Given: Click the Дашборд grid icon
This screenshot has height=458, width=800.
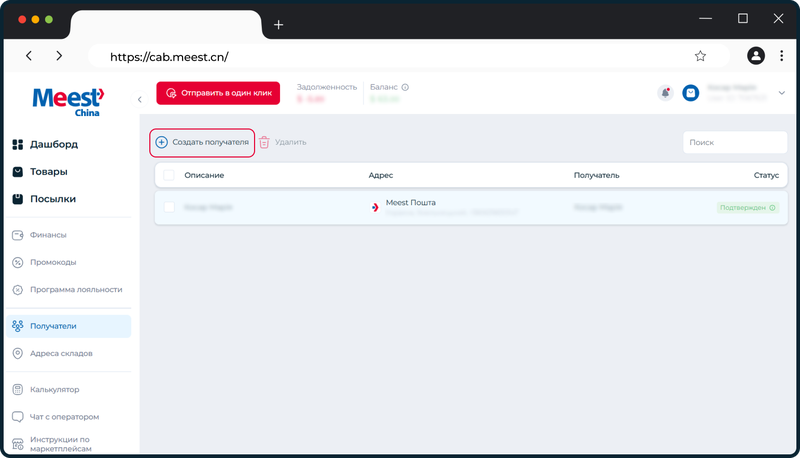Looking at the screenshot, I should (18, 144).
